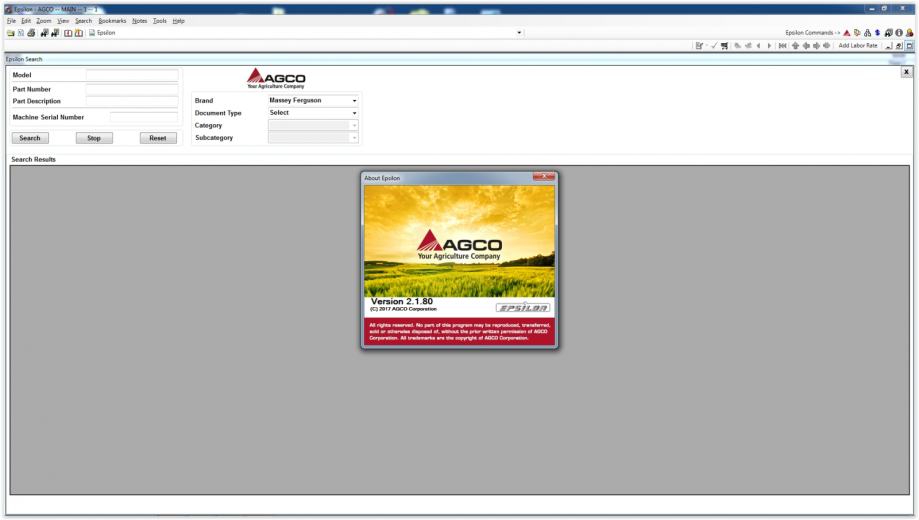Click the second binoculars Find Next icon
The width and height of the screenshot is (919, 520).
pos(55,33)
